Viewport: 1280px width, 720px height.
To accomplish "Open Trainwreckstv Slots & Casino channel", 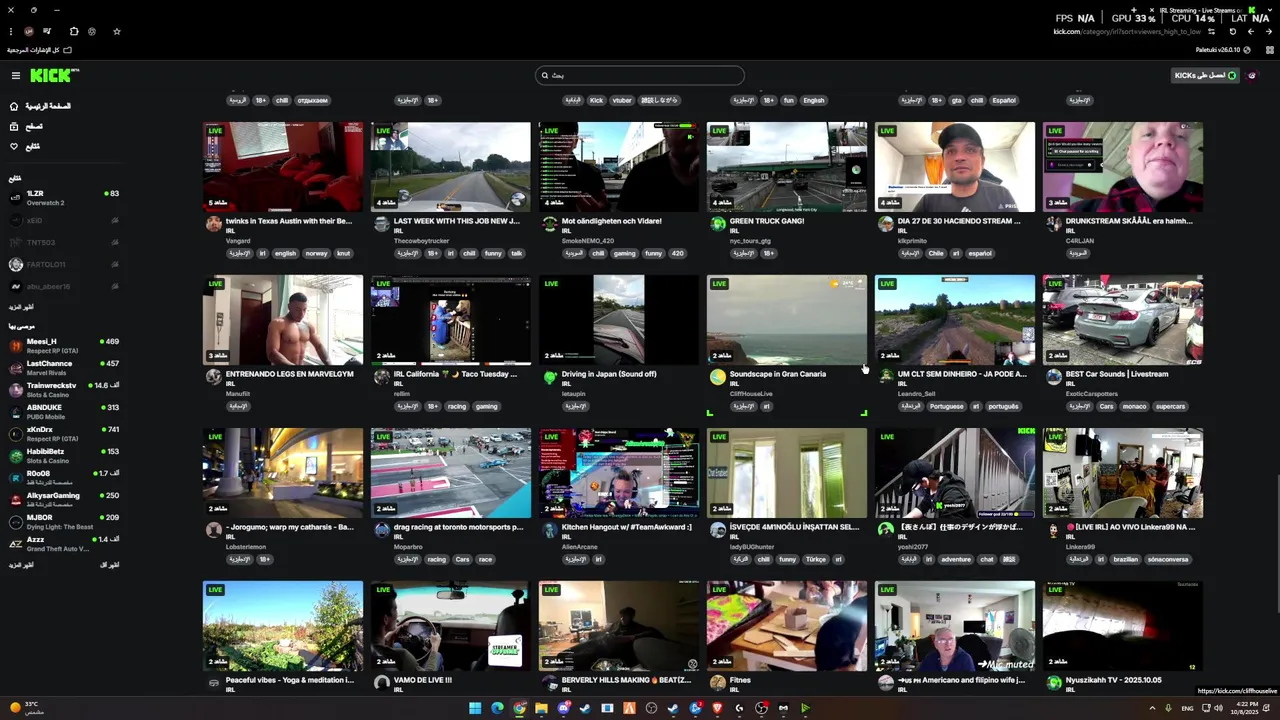I will pos(63,389).
